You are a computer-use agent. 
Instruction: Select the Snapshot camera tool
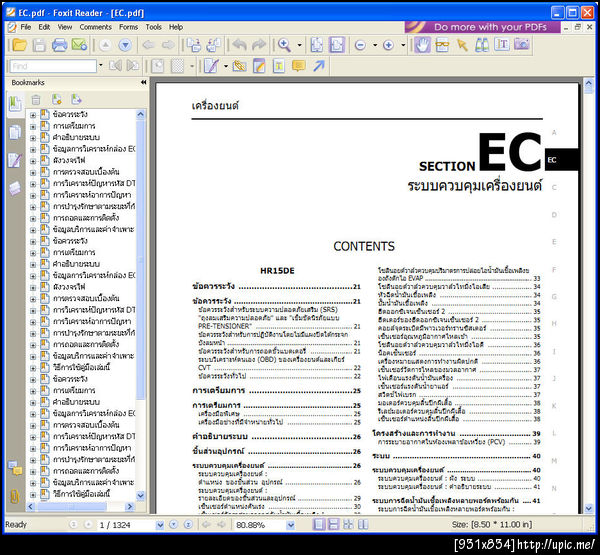(522, 44)
